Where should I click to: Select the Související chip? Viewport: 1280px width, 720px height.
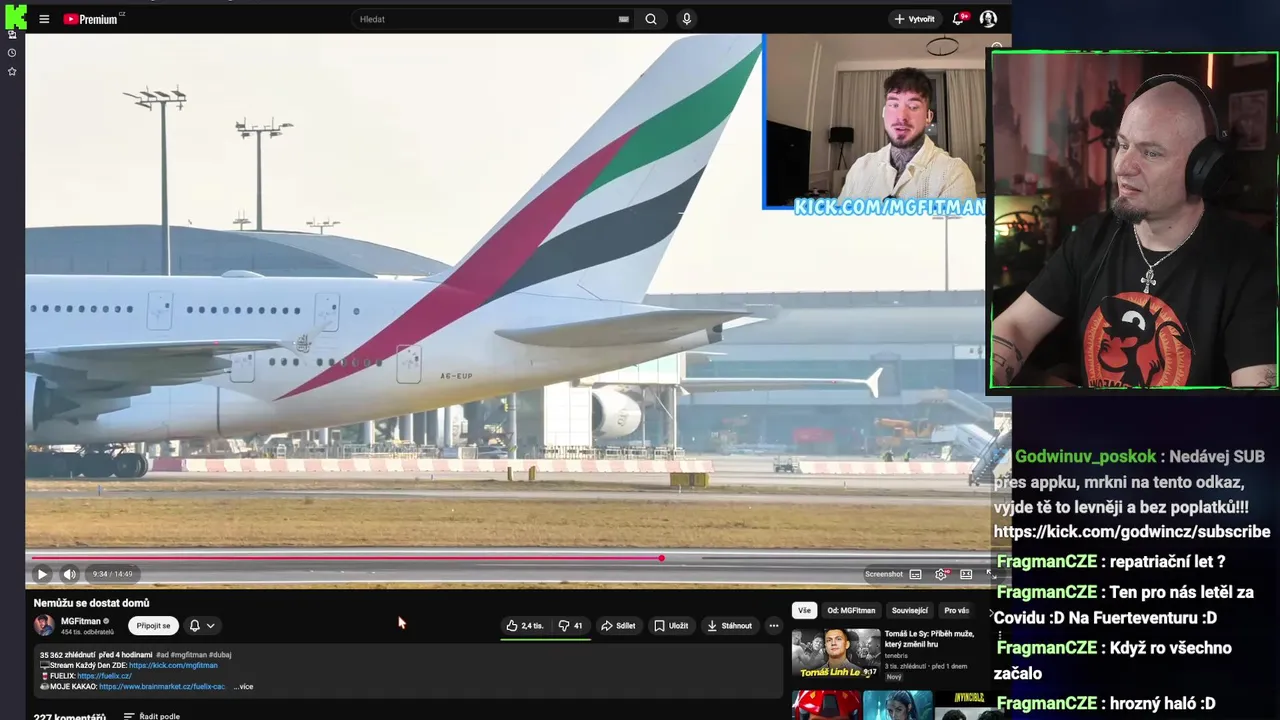(910, 610)
